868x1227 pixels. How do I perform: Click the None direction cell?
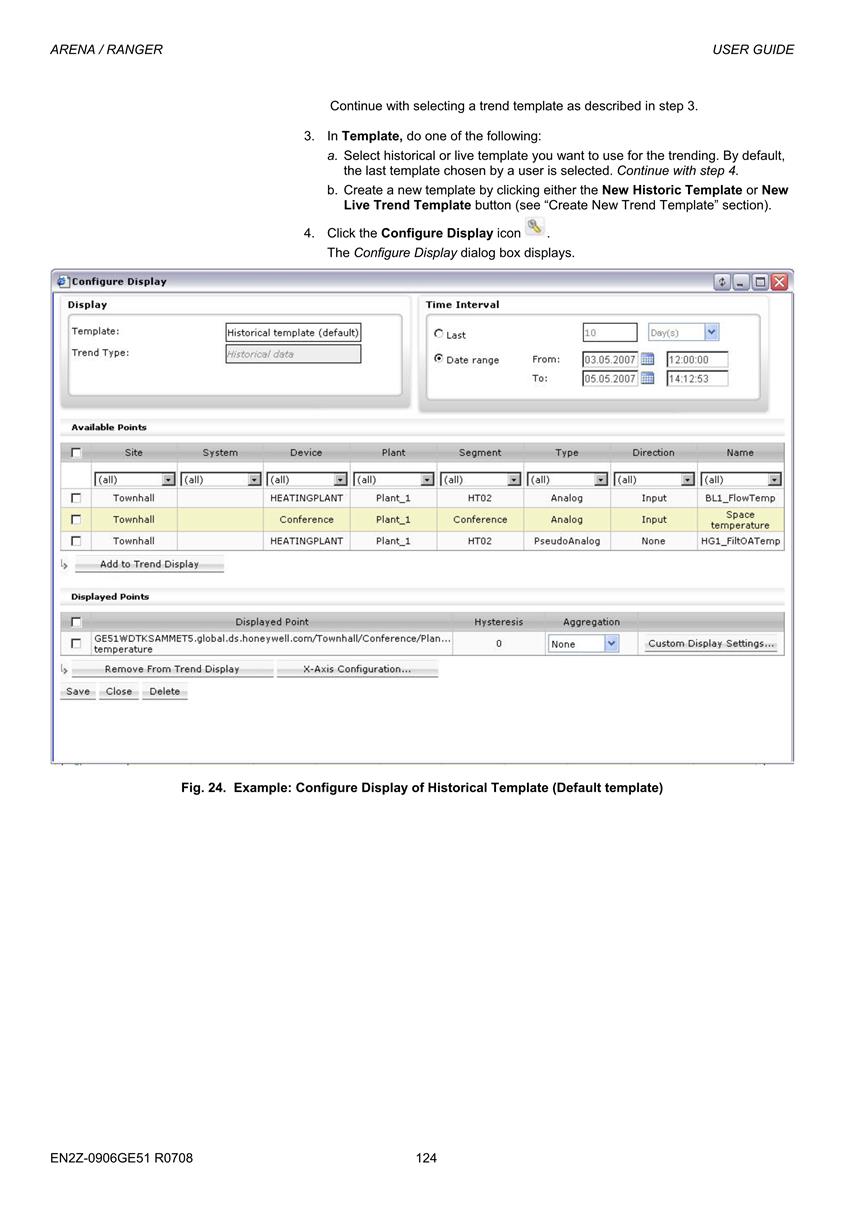[654, 541]
